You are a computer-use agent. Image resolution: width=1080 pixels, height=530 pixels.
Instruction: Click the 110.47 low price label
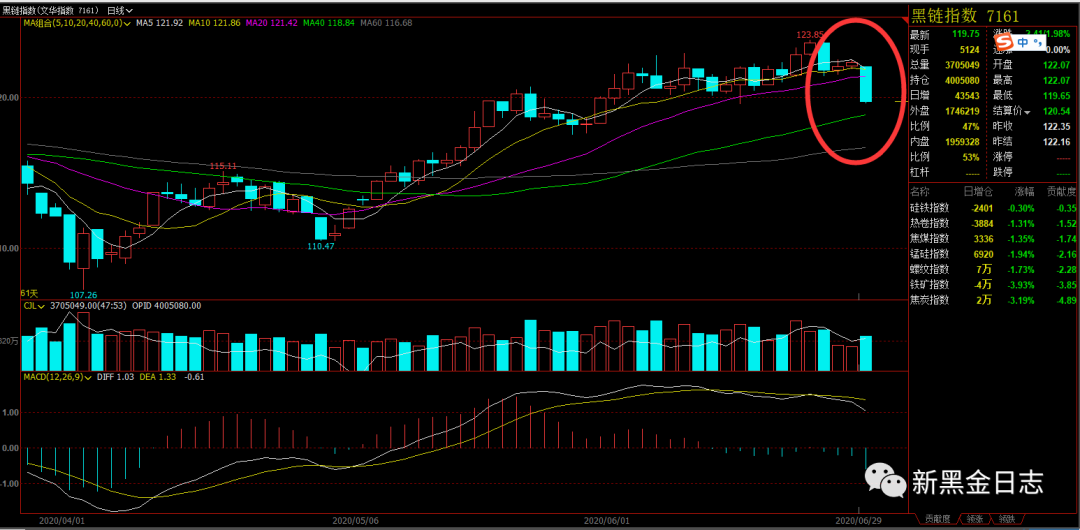[320, 245]
